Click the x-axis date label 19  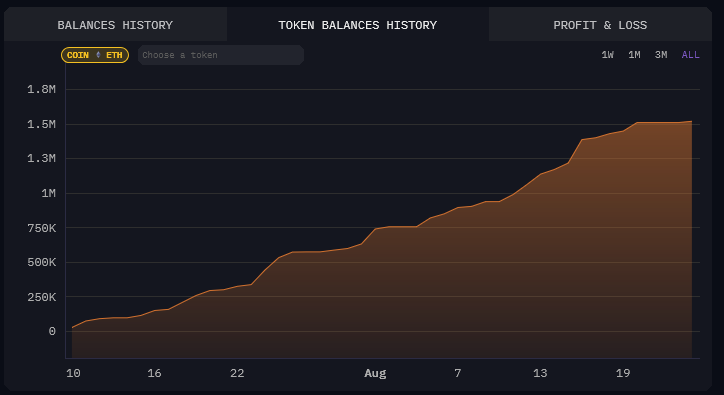tap(623, 373)
